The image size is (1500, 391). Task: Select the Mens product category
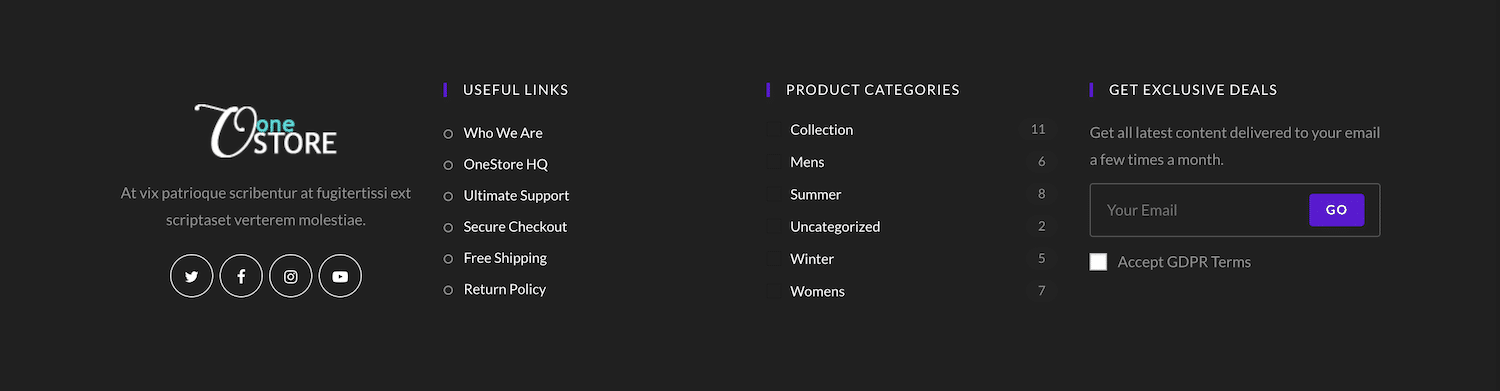tap(807, 162)
